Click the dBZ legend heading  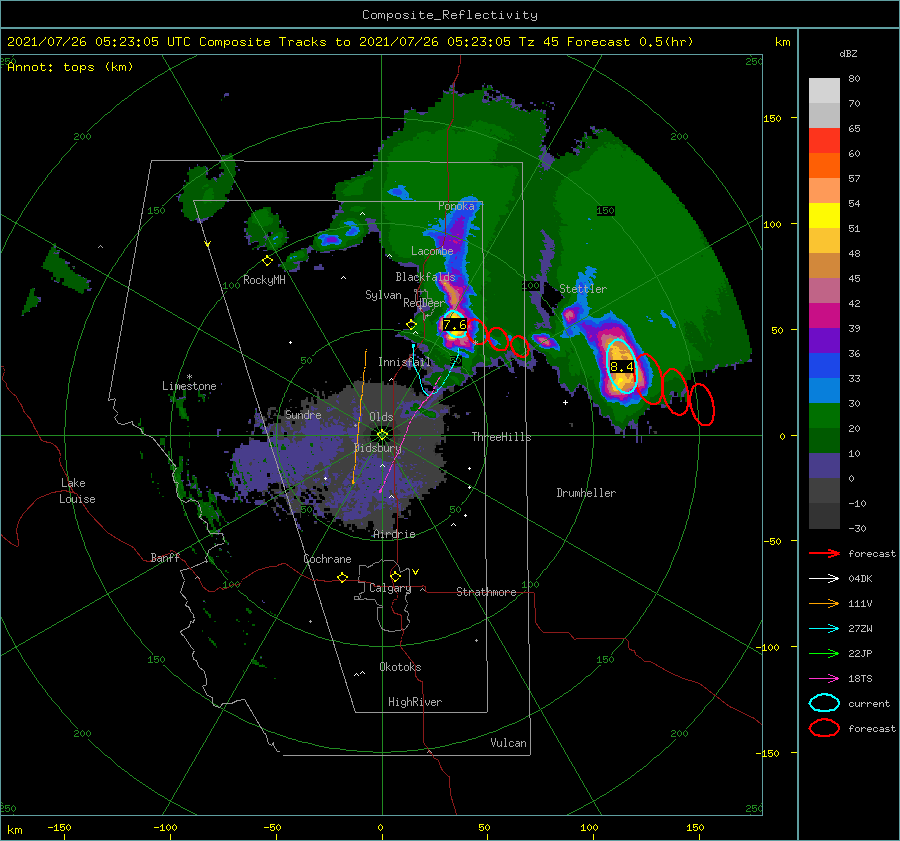click(848, 54)
